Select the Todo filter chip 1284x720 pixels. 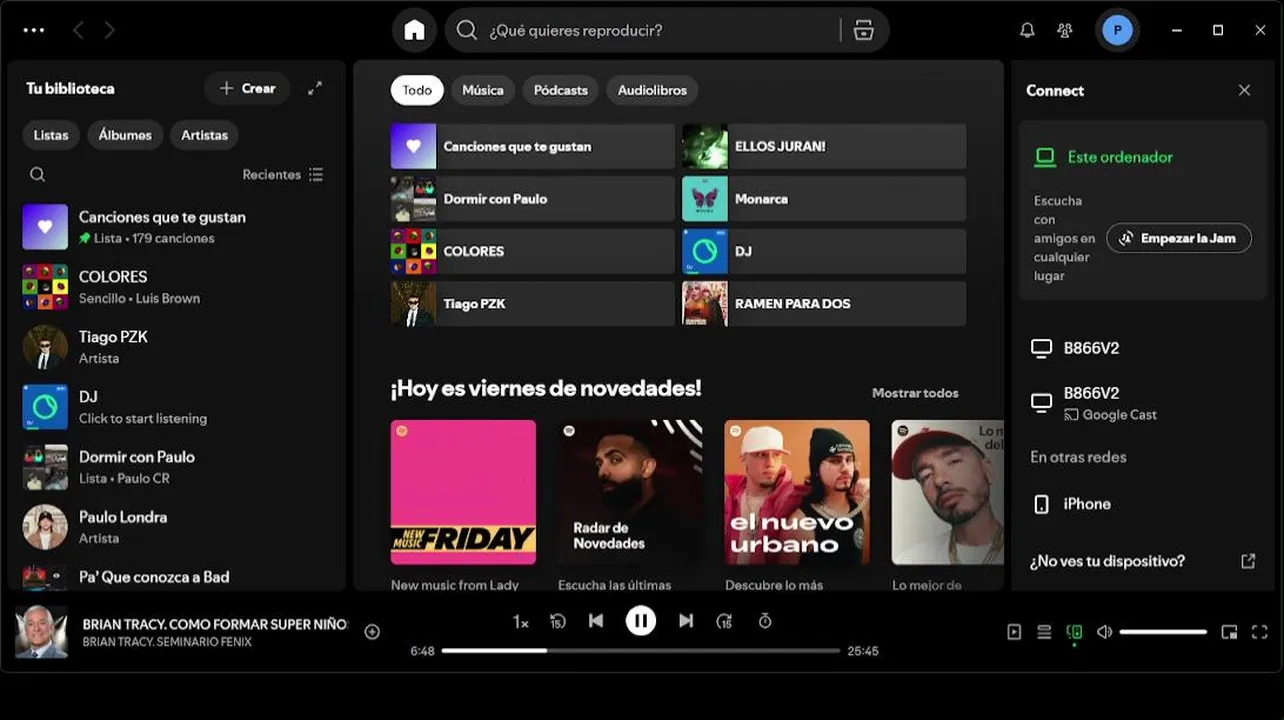417,90
